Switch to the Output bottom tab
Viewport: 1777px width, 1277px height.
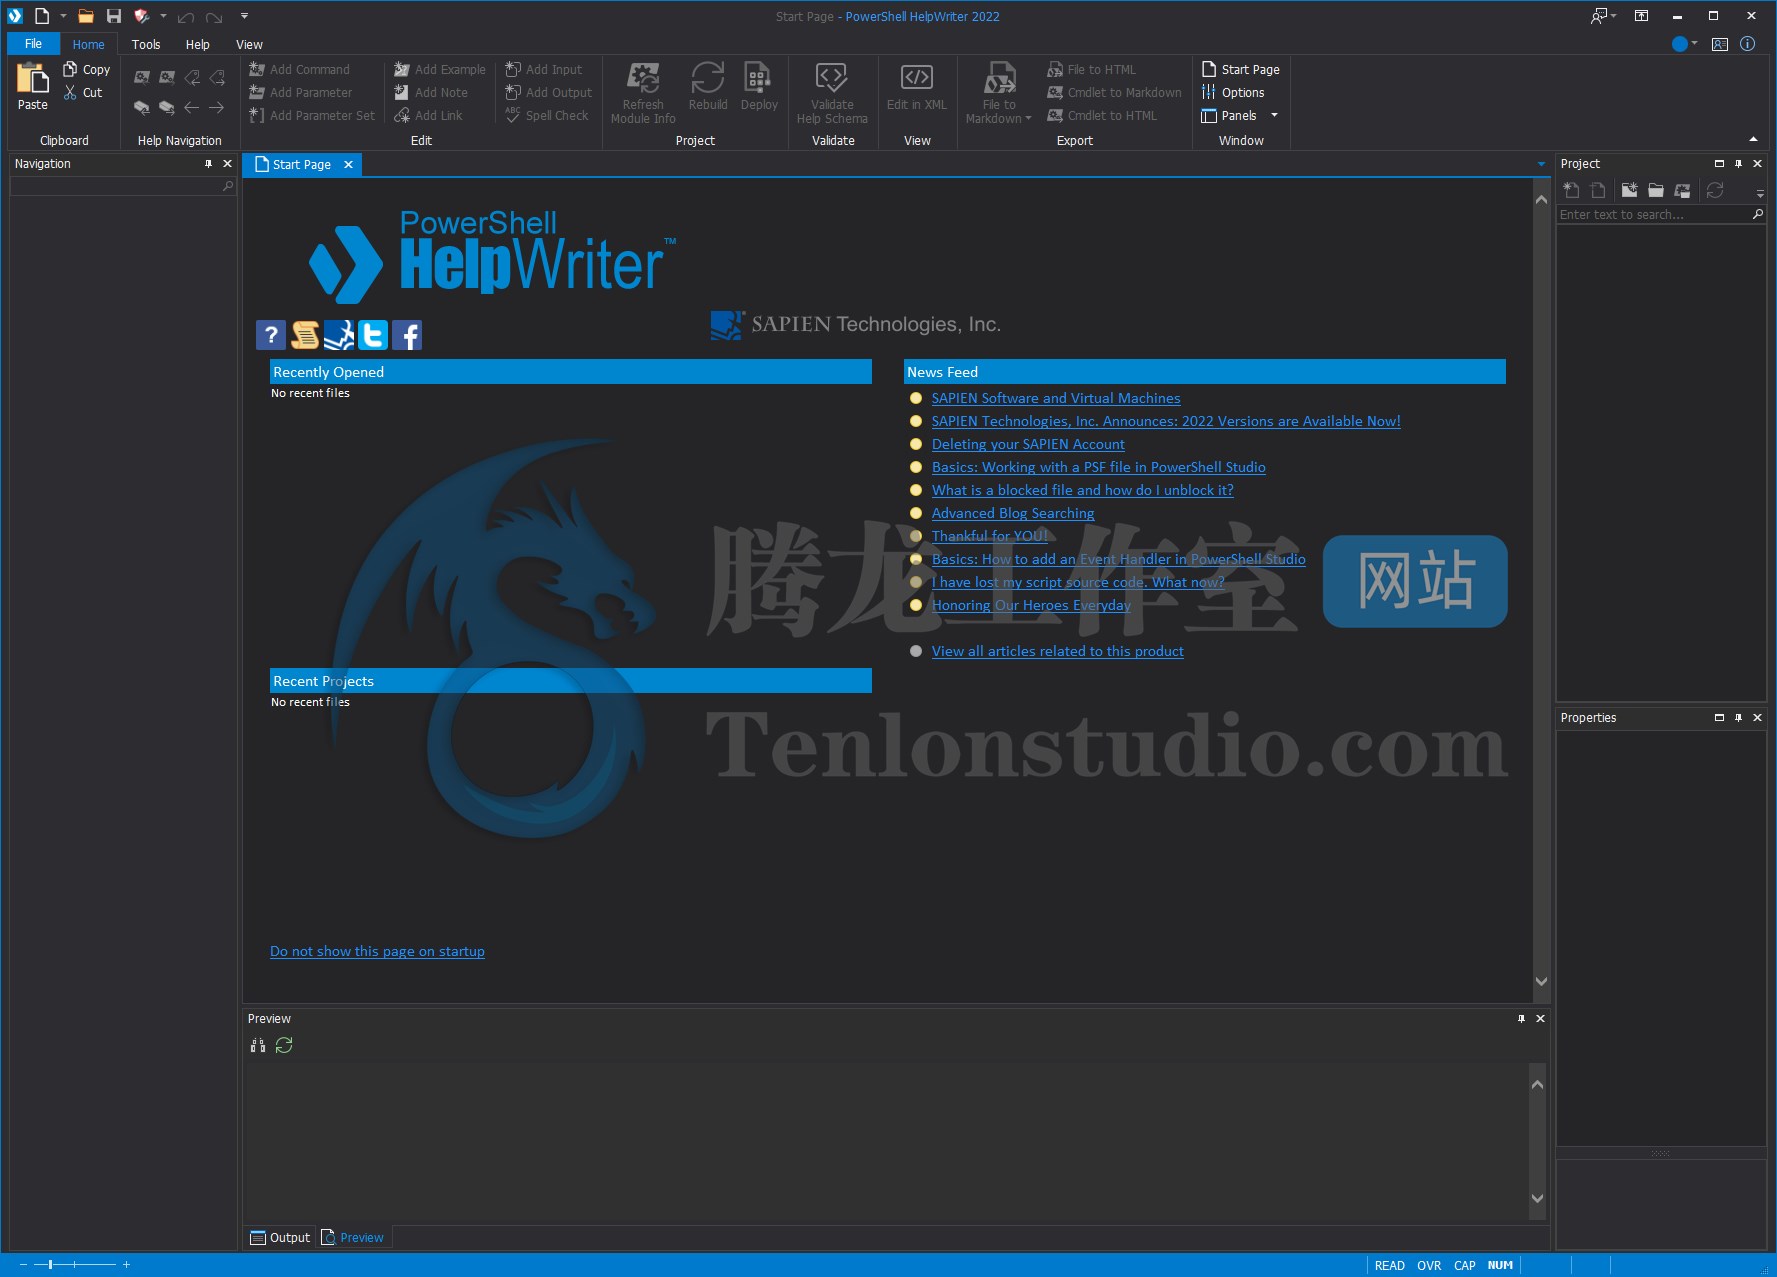[x=280, y=1237]
